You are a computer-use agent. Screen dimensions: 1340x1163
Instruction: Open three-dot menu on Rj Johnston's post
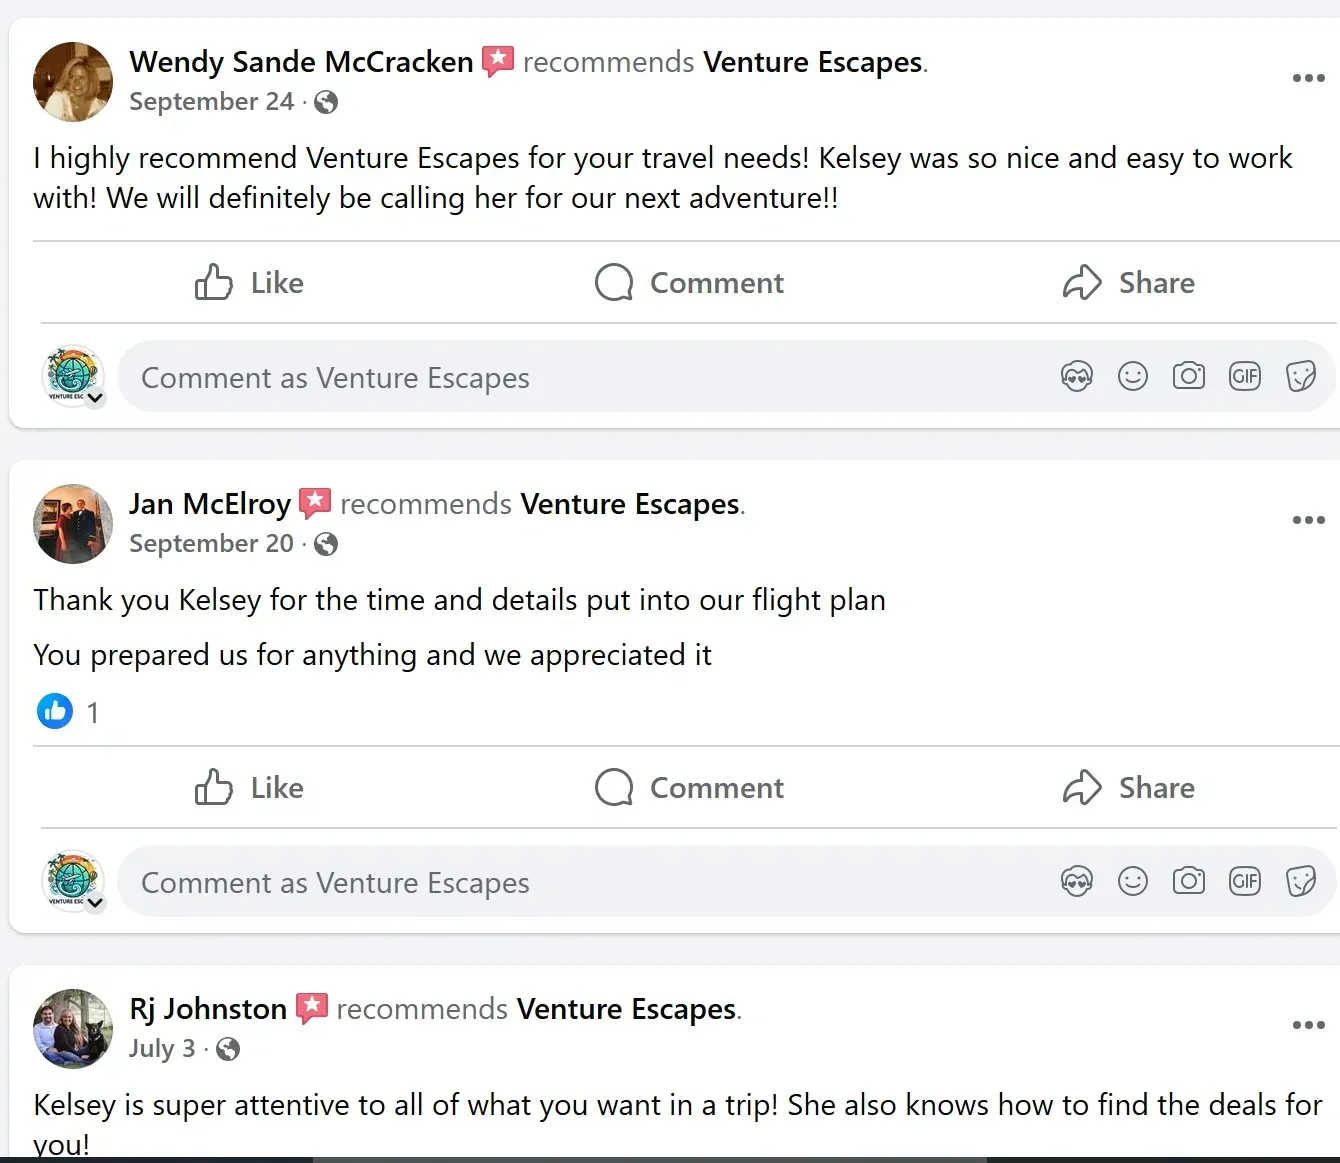pyautogui.click(x=1308, y=1025)
